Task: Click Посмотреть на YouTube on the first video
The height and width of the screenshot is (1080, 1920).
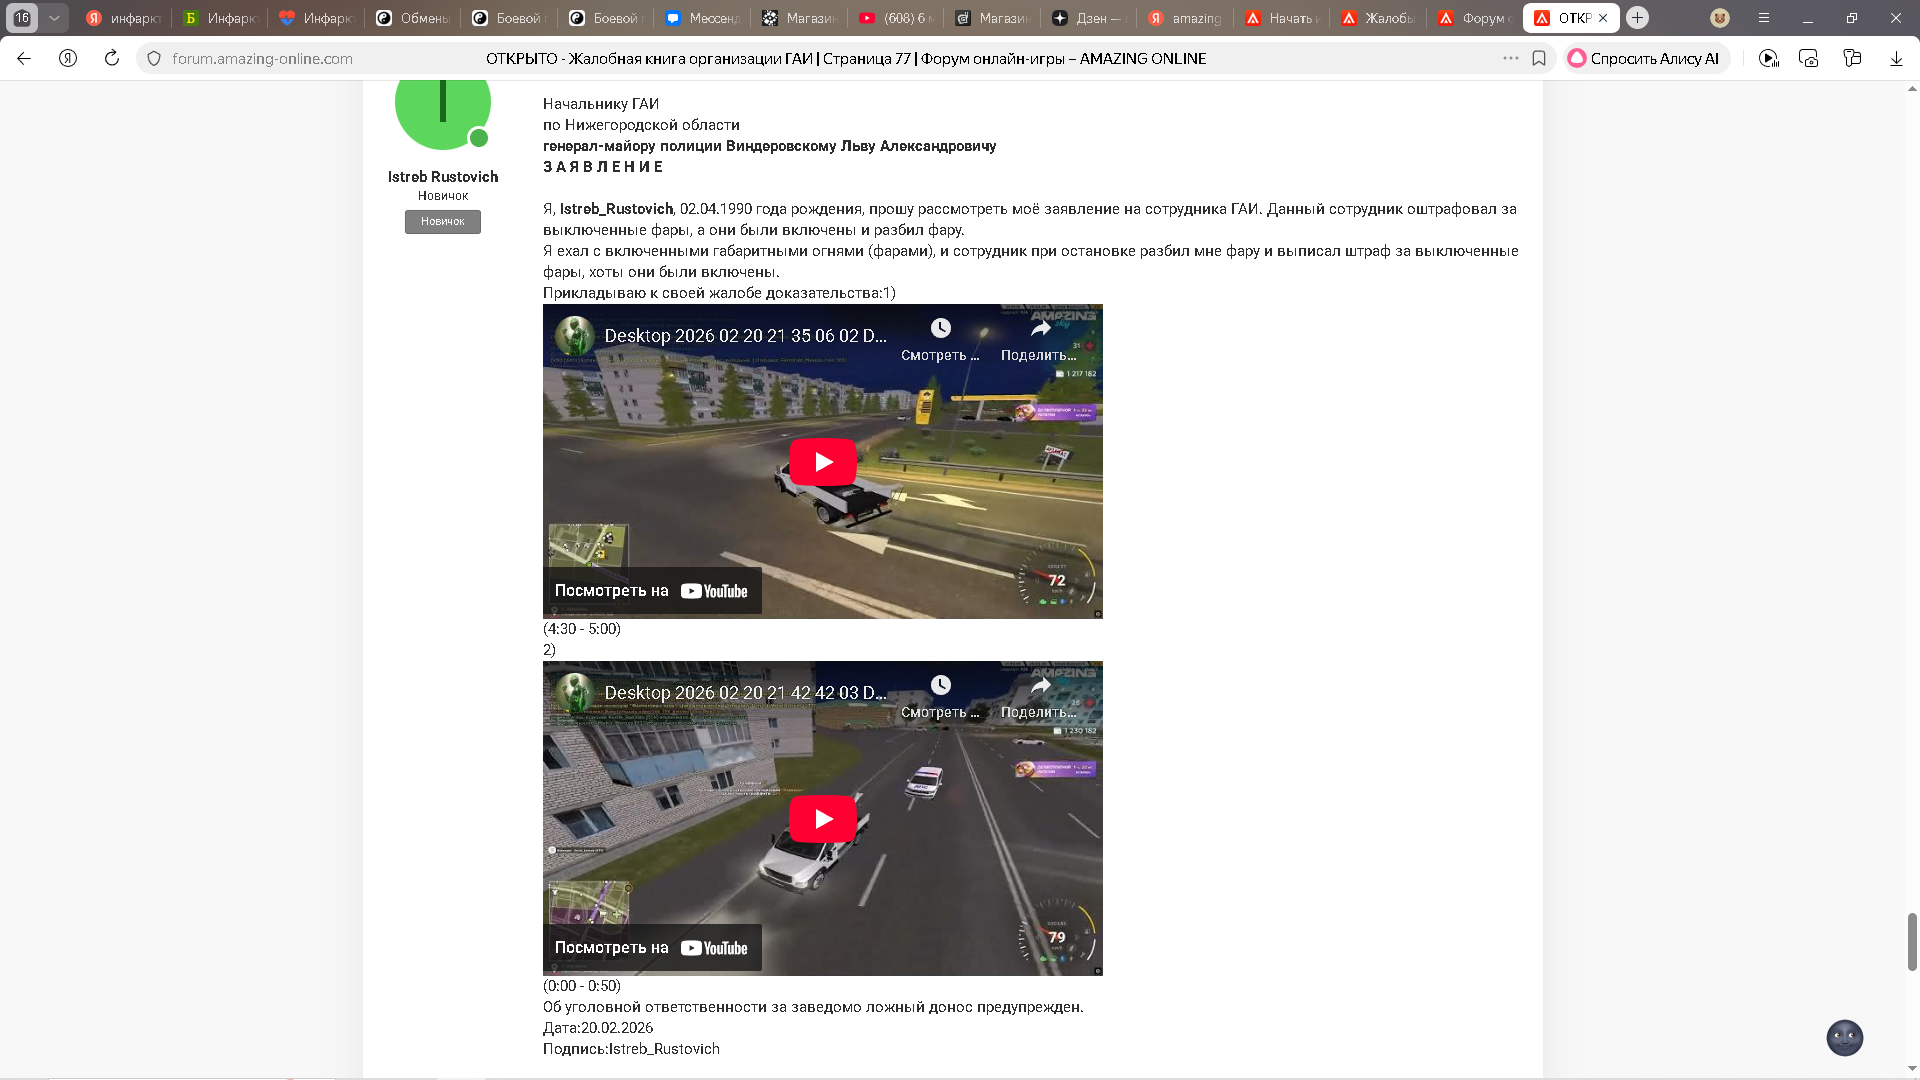Action: point(651,591)
